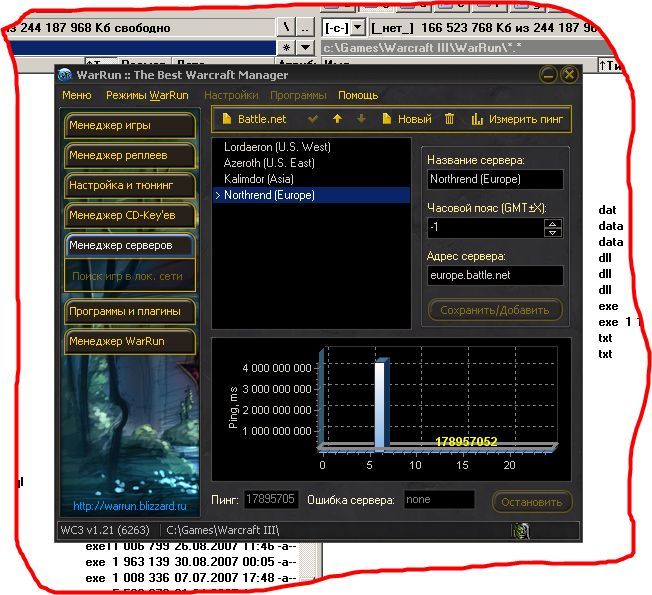Open Менеджер CD-Key'ев section
652x595 pixels.
130,215
